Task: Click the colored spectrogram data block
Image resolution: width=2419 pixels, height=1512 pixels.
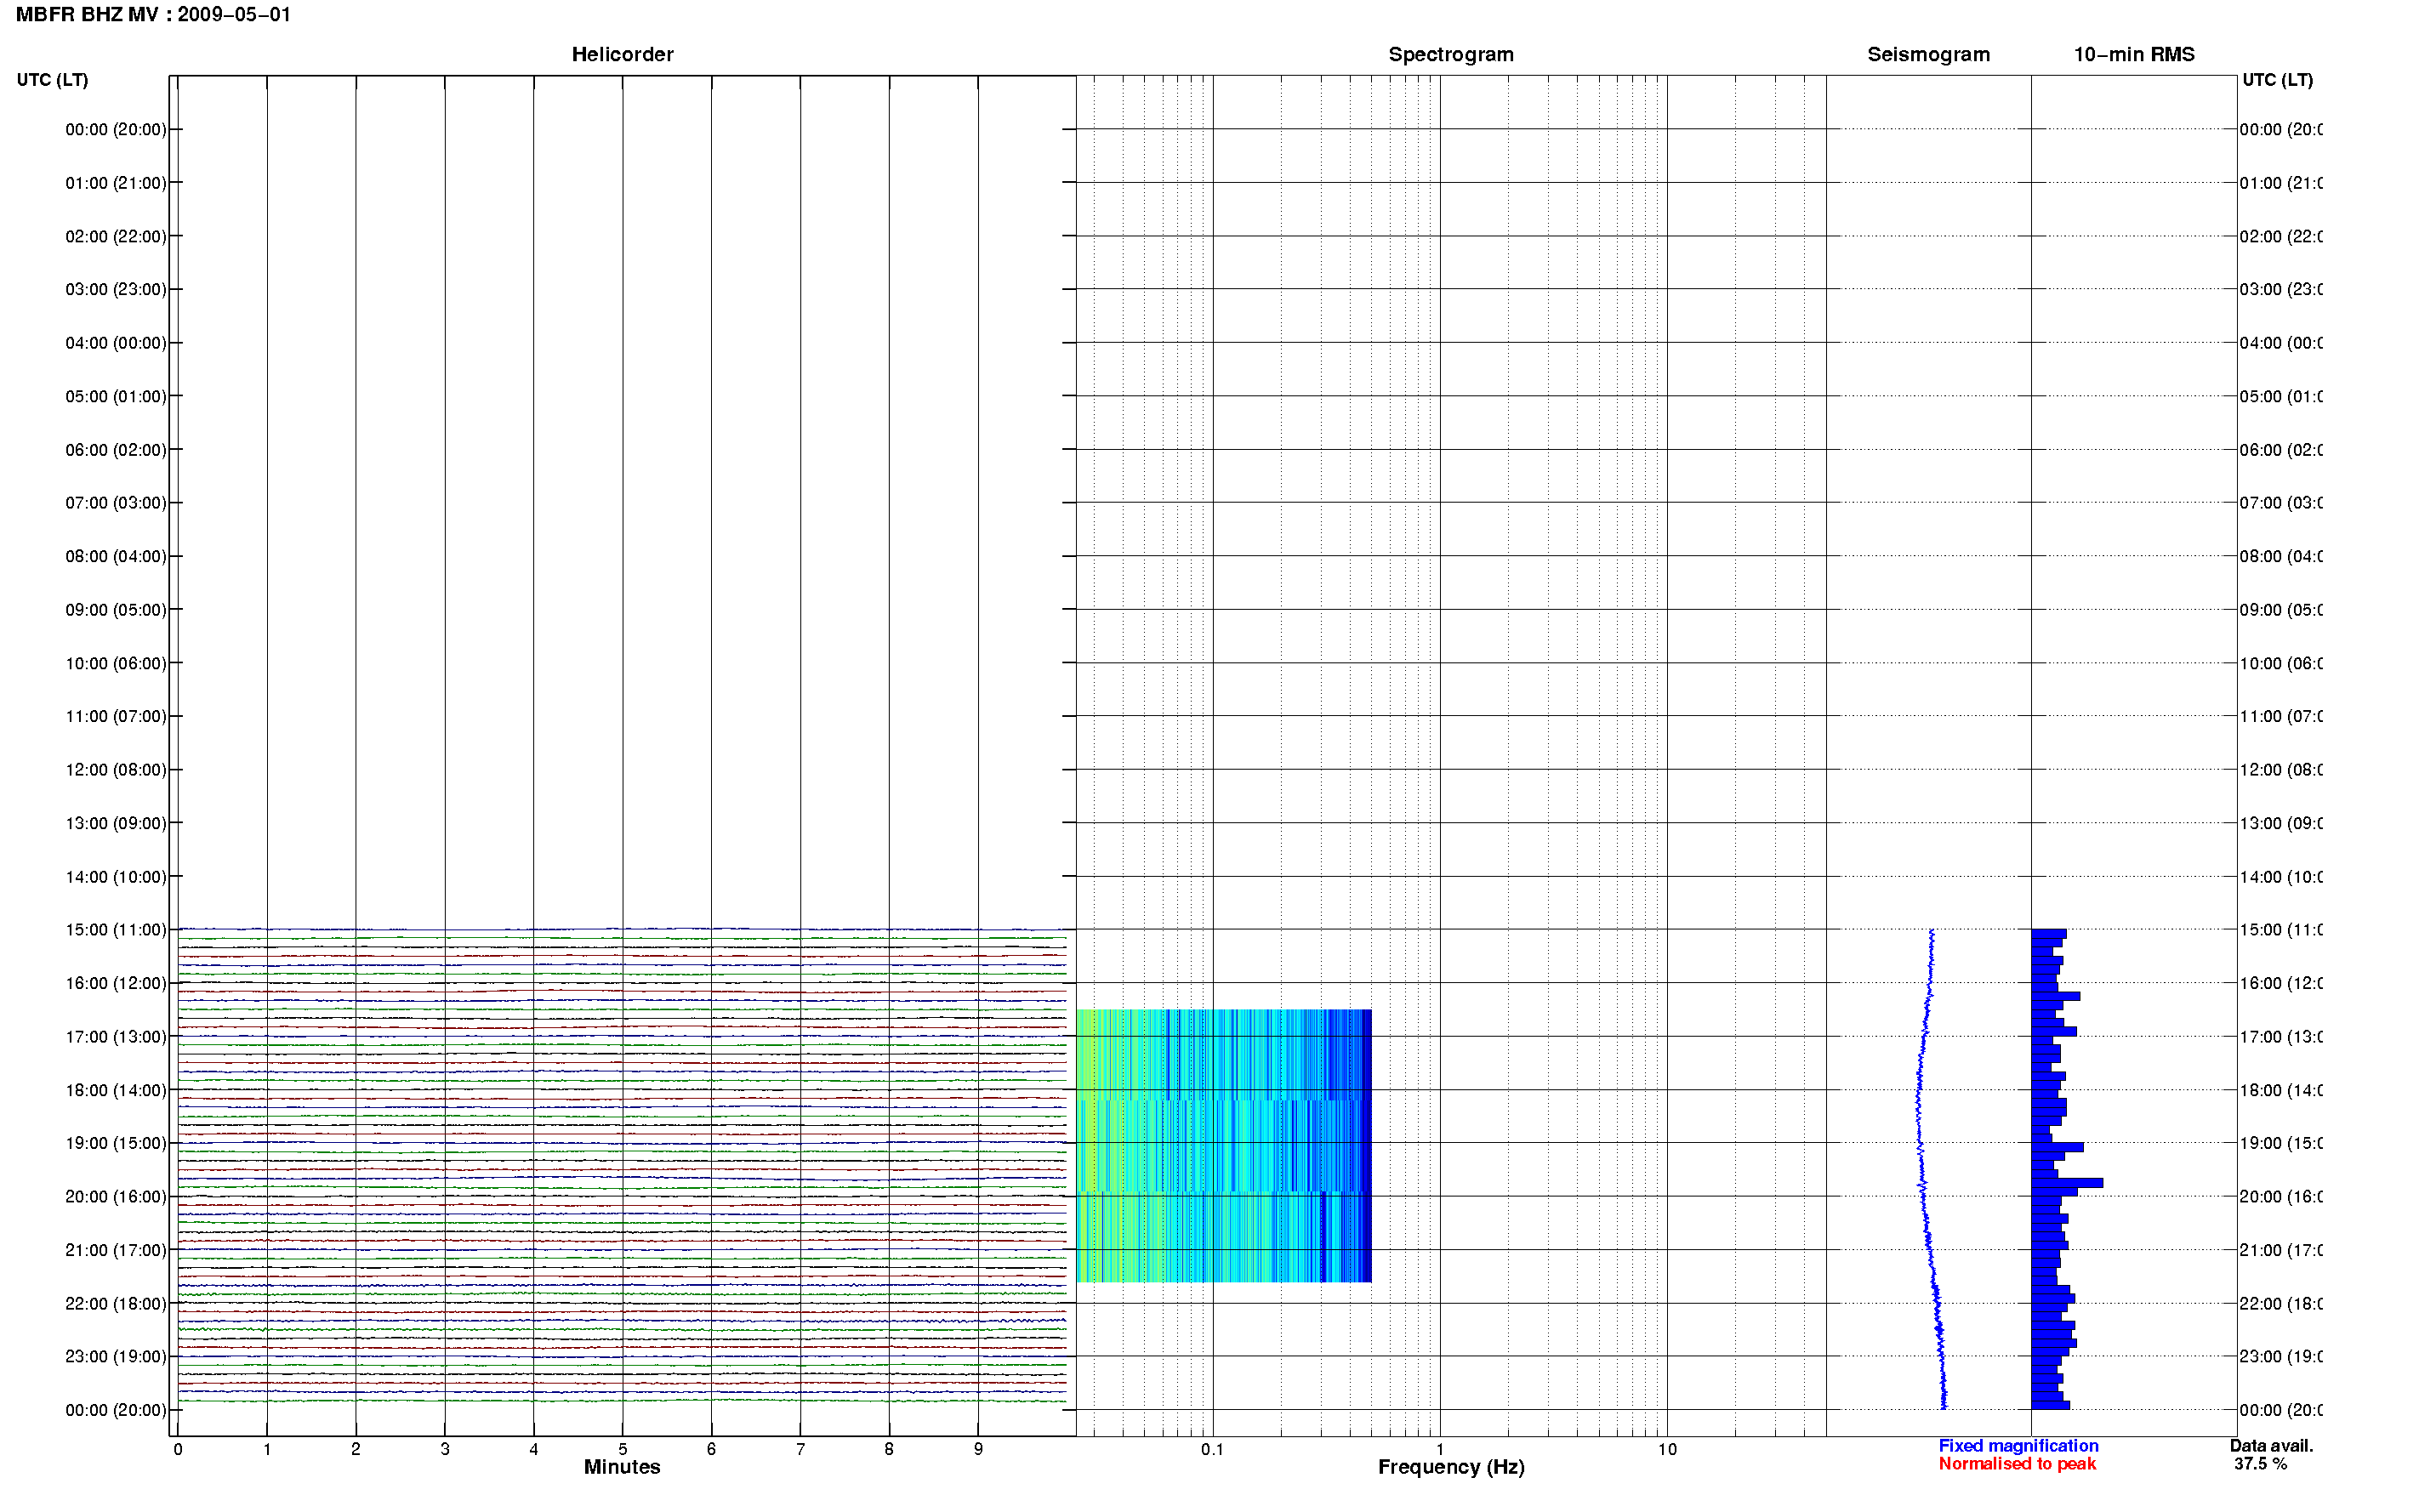Action: pos(1224,1146)
